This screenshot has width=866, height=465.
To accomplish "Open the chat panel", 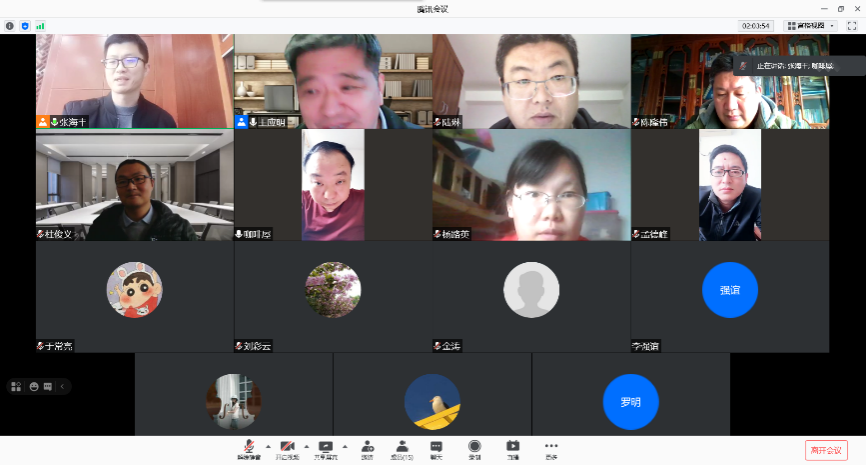I will point(436,448).
